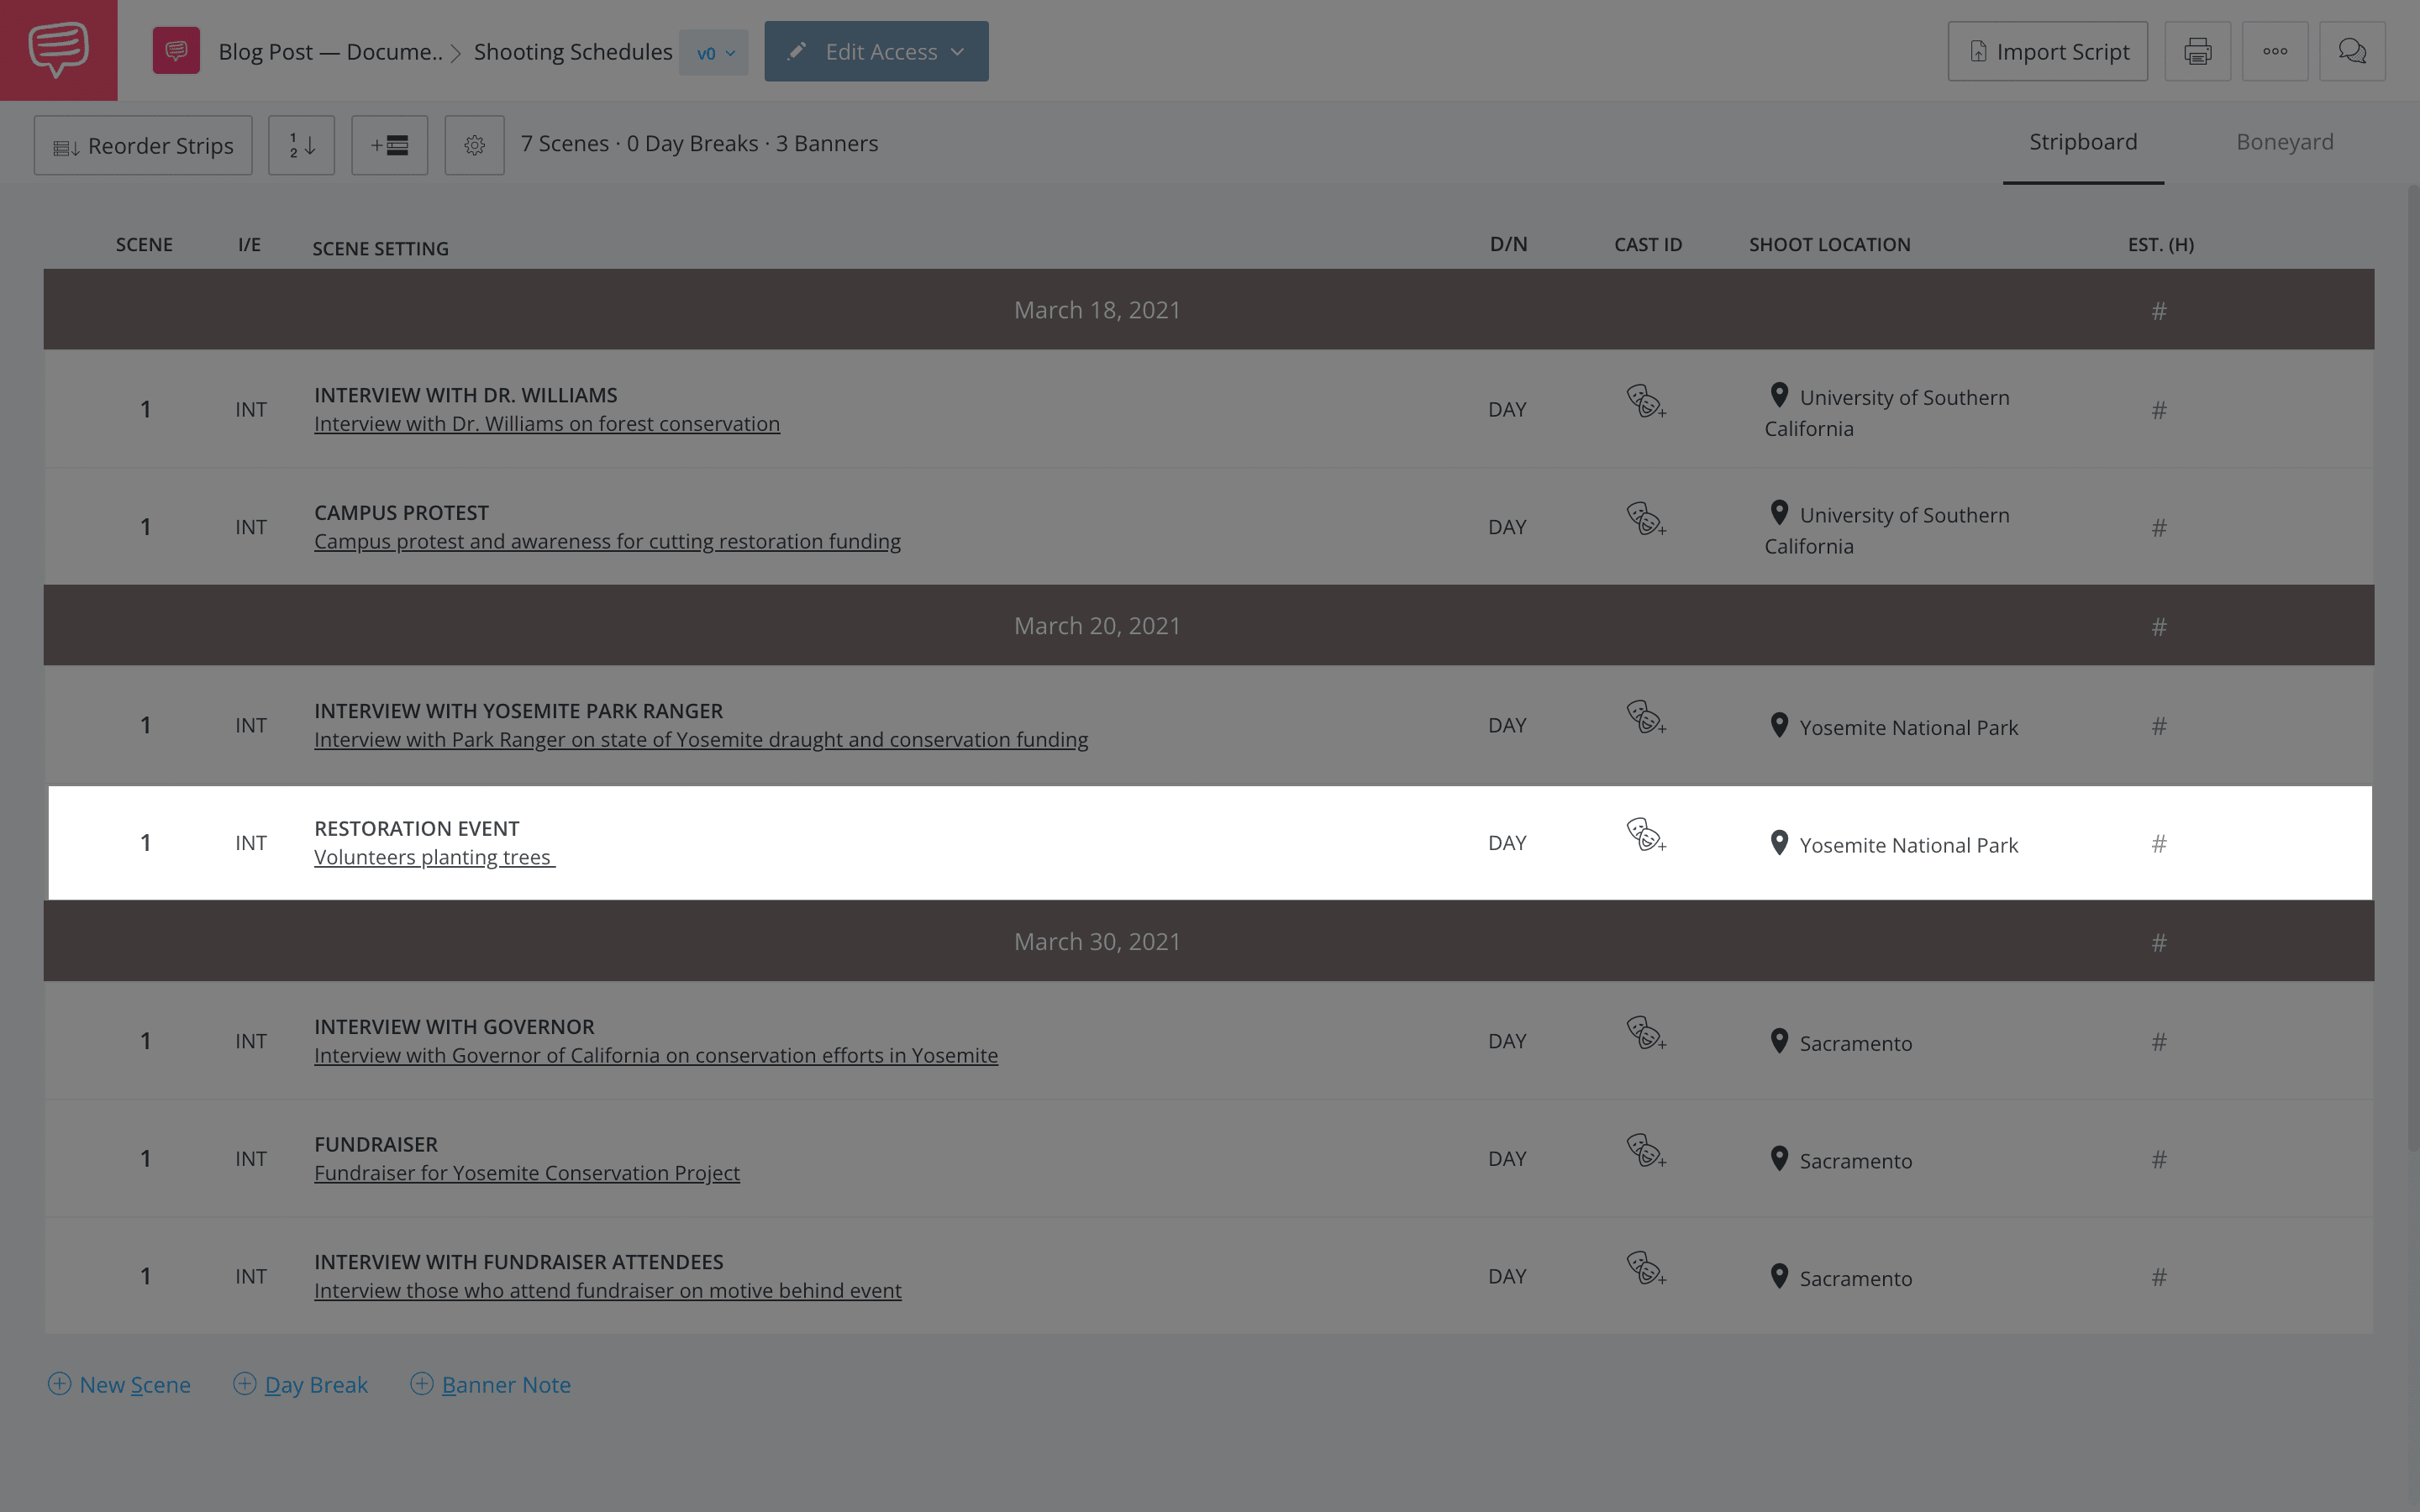Click Edit Access button
2420x1512 pixels.
(876, 50)
